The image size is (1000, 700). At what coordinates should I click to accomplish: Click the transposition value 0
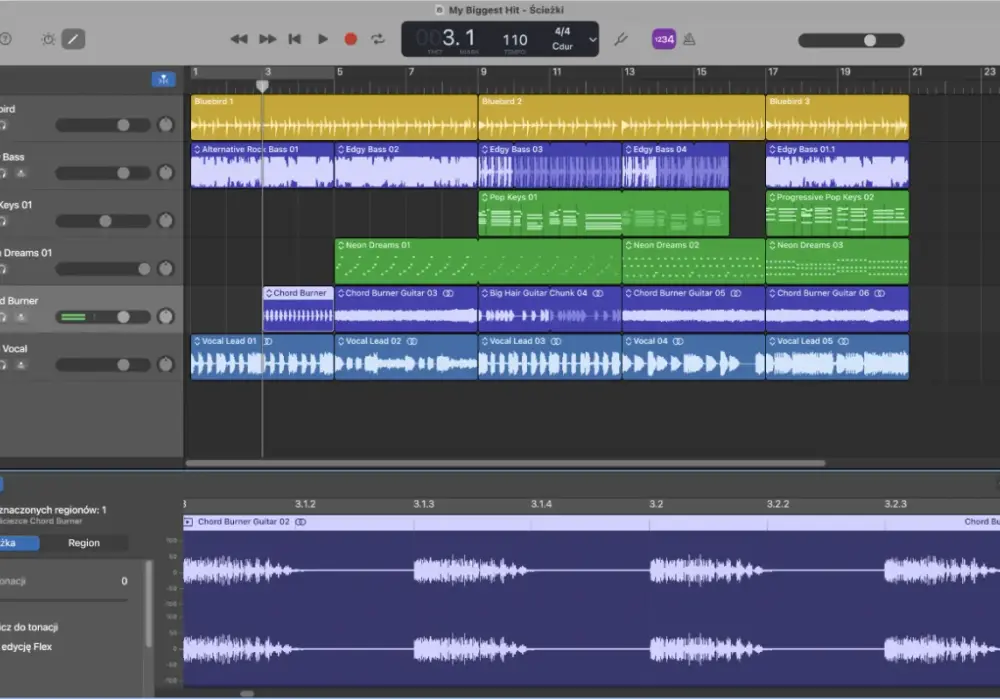124,581
